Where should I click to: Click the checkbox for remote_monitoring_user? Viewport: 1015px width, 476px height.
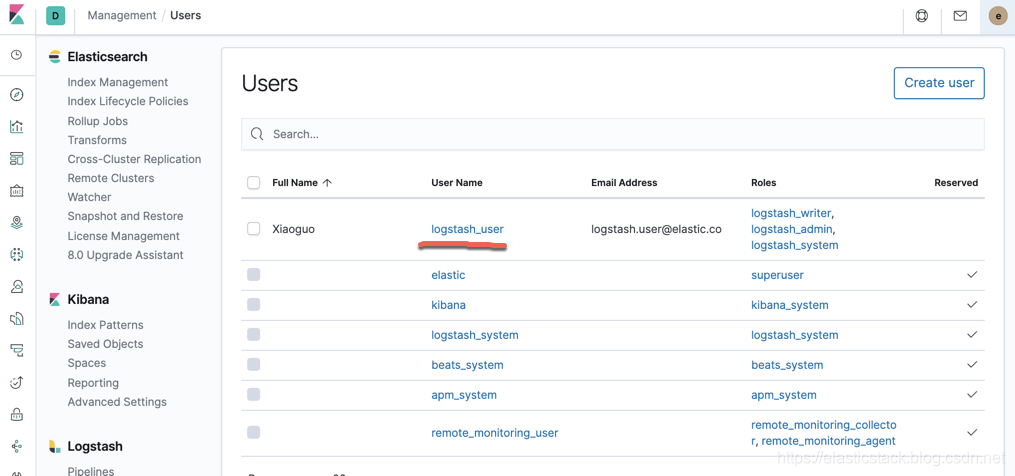(254, 433)
